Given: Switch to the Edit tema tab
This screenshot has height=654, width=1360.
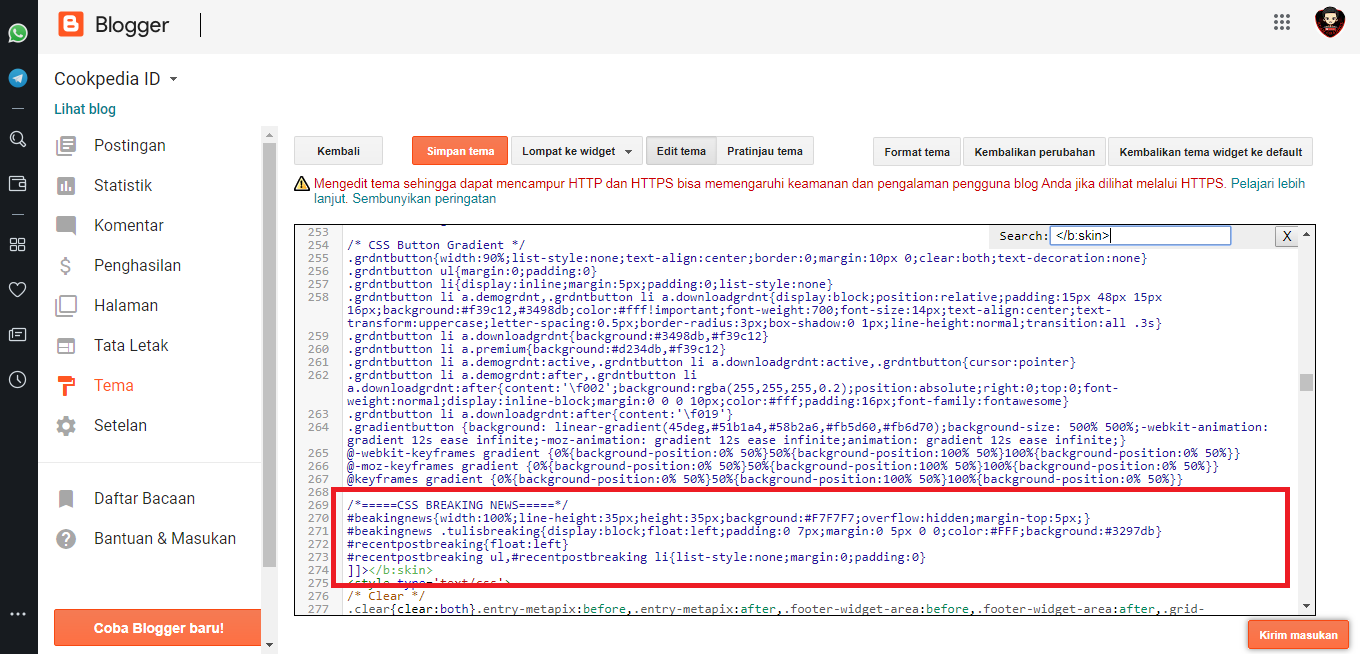Looking at the screenshot, I should 681,151.
